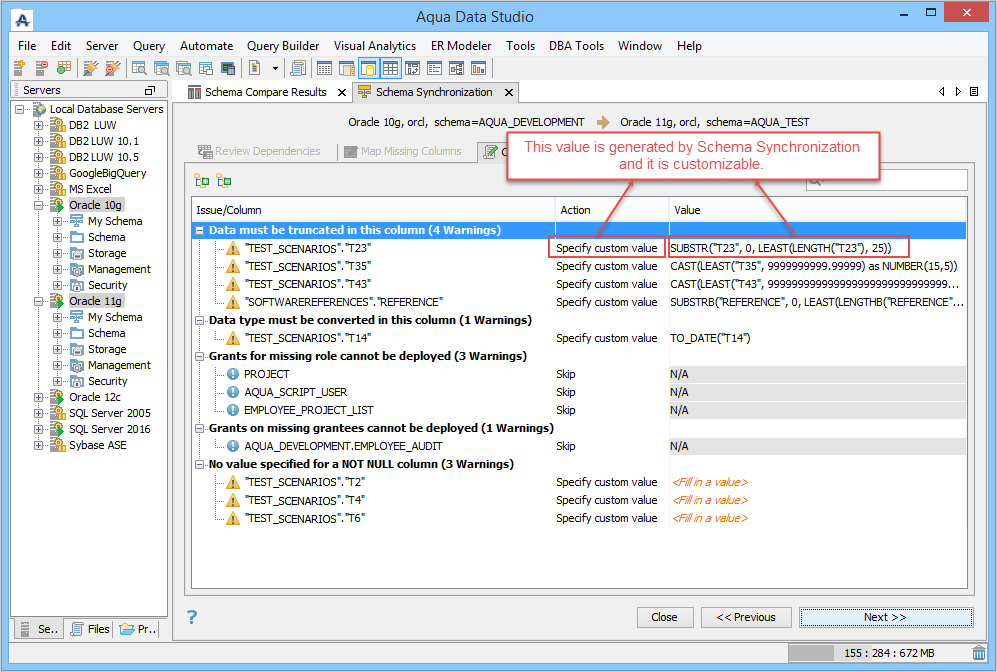This screenshot has width=997, height=672.
Task: Click the Value column header
Action: [x=818, y=210]
